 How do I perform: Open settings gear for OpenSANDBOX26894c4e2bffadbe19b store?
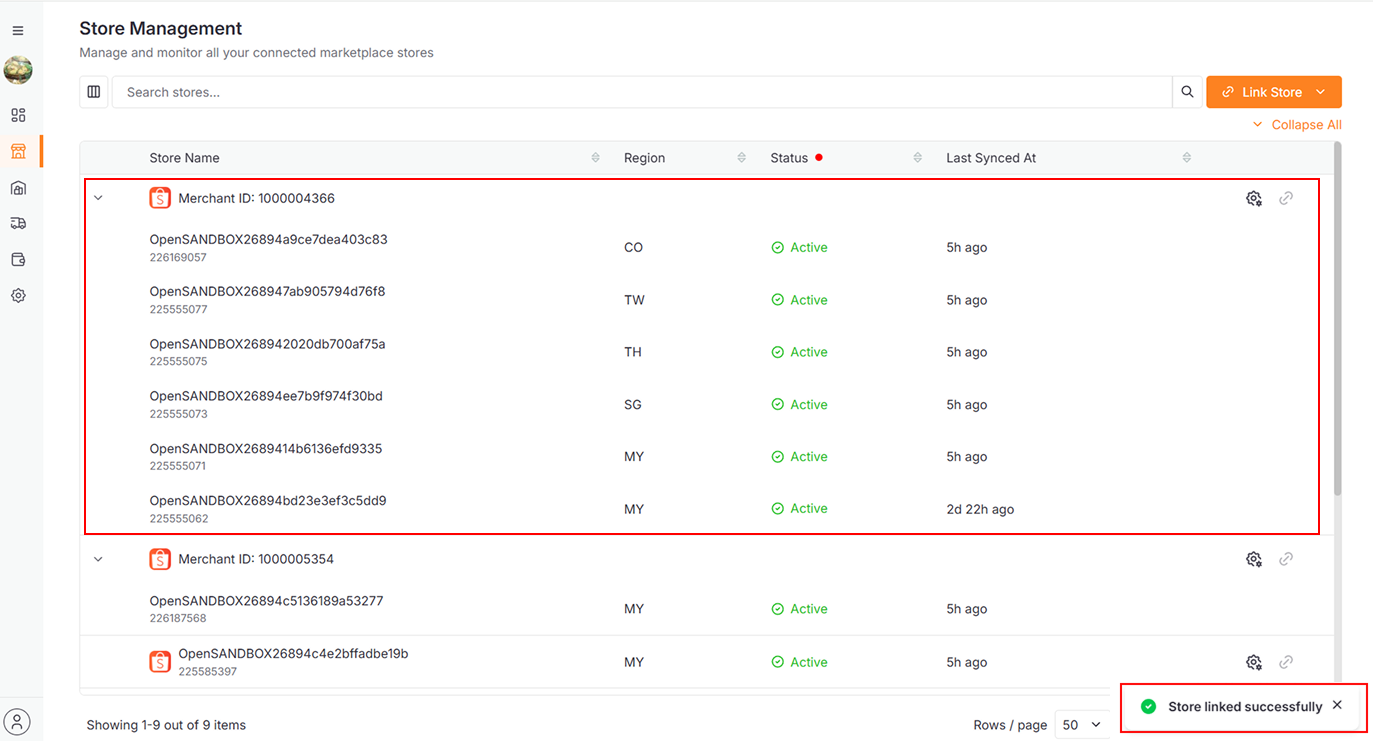[1253, 662]
